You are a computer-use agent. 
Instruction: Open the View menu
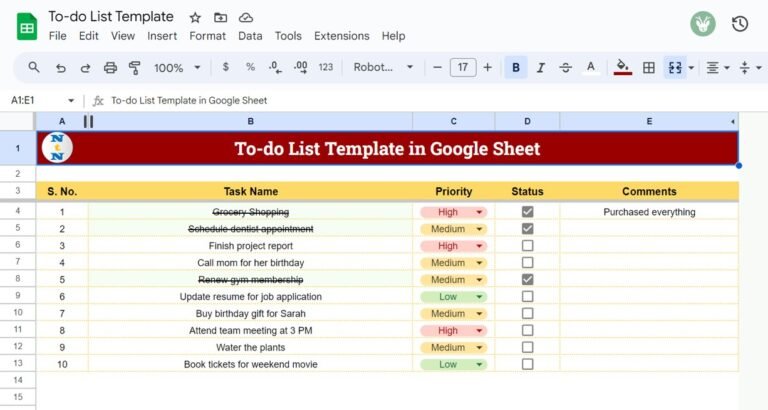122,36
